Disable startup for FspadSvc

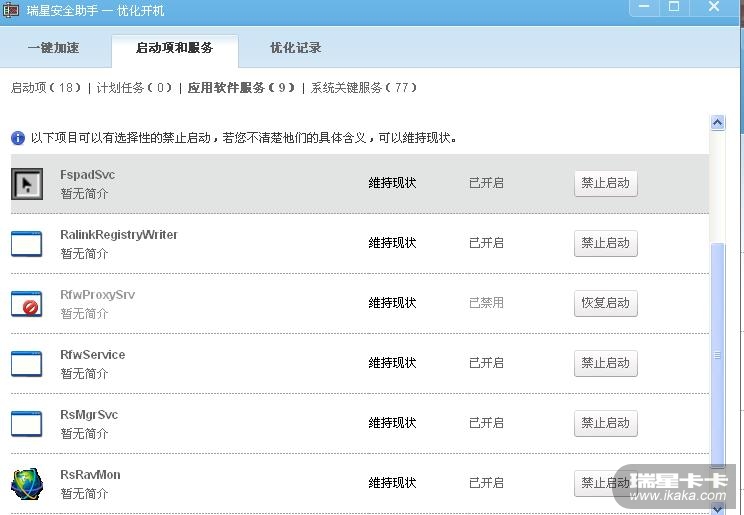[x=605, y=183]
